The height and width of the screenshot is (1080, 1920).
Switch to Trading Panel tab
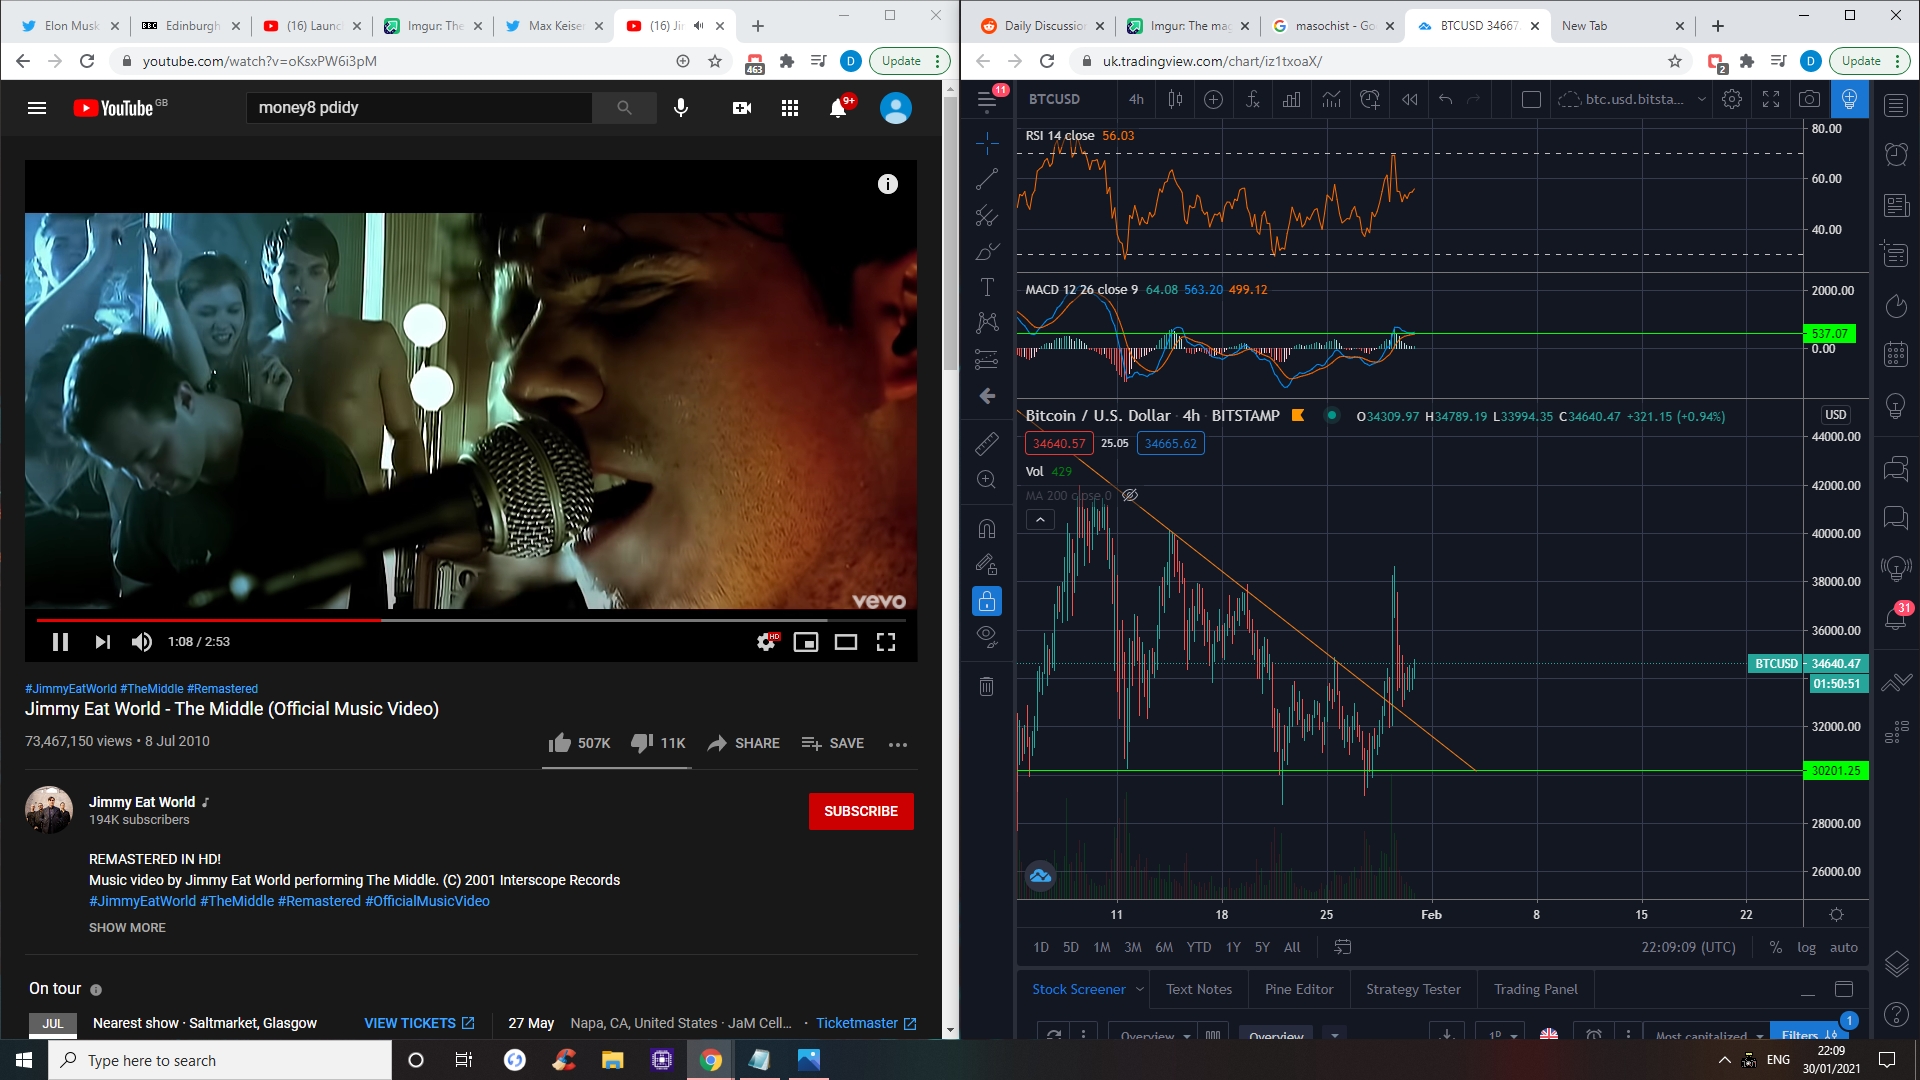tap(1536, 989)
